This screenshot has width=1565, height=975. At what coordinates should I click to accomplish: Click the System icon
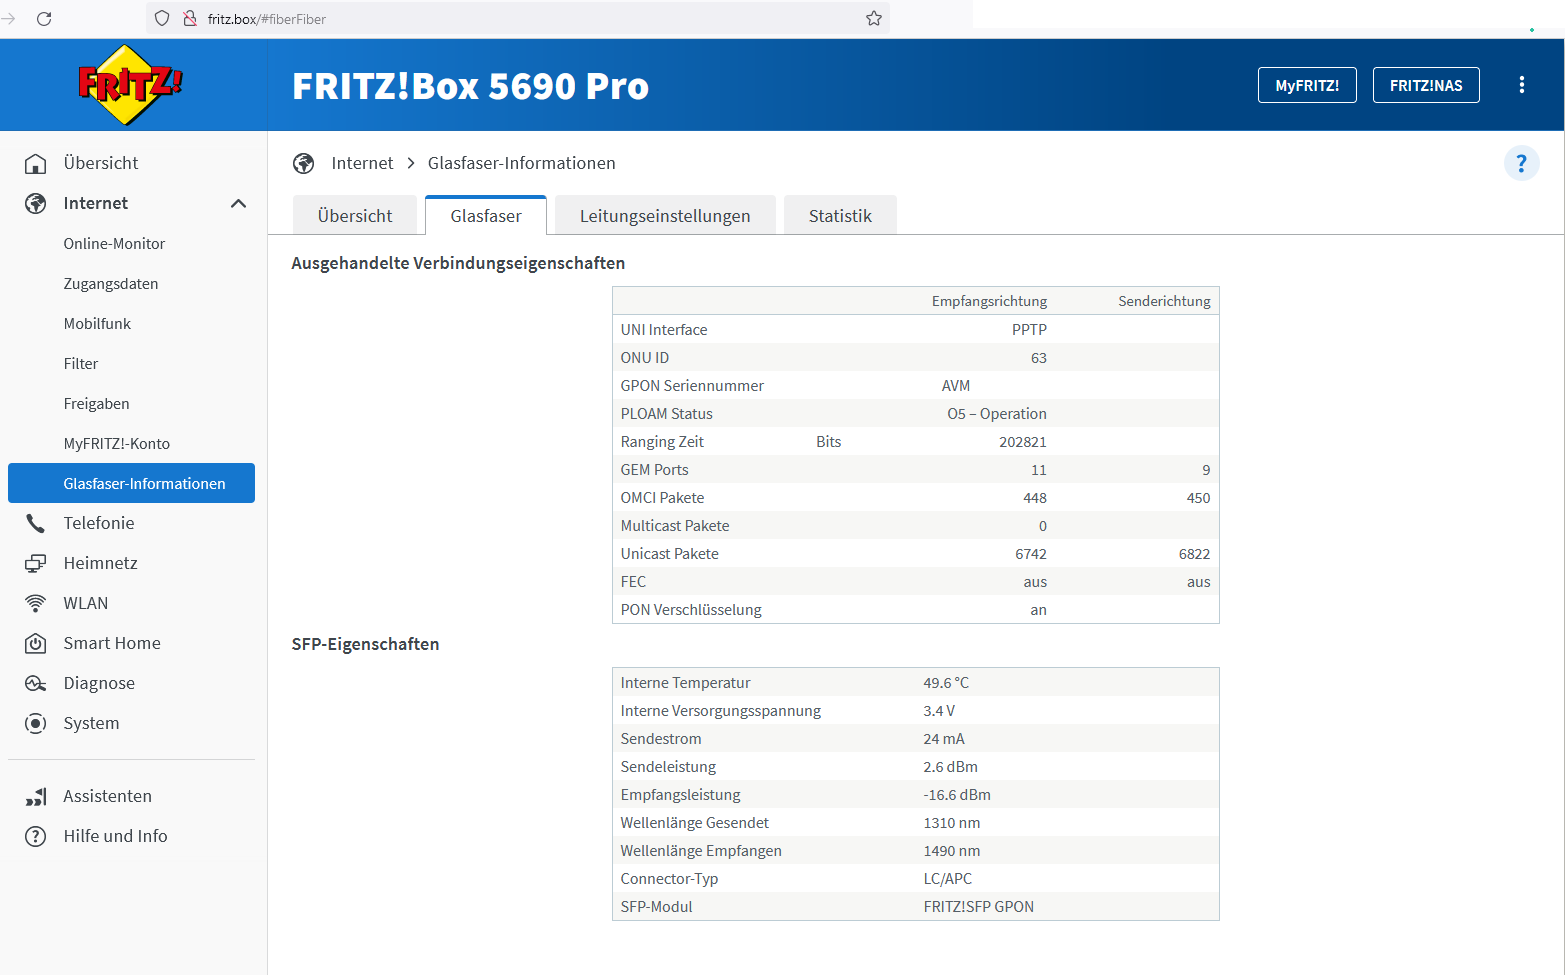[36, 723]
